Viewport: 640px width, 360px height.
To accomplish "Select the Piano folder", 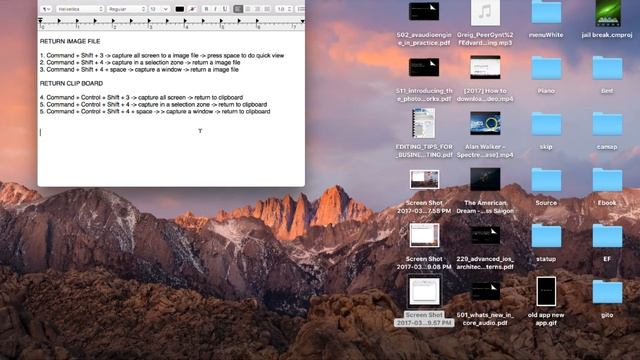I will (546, 76).
